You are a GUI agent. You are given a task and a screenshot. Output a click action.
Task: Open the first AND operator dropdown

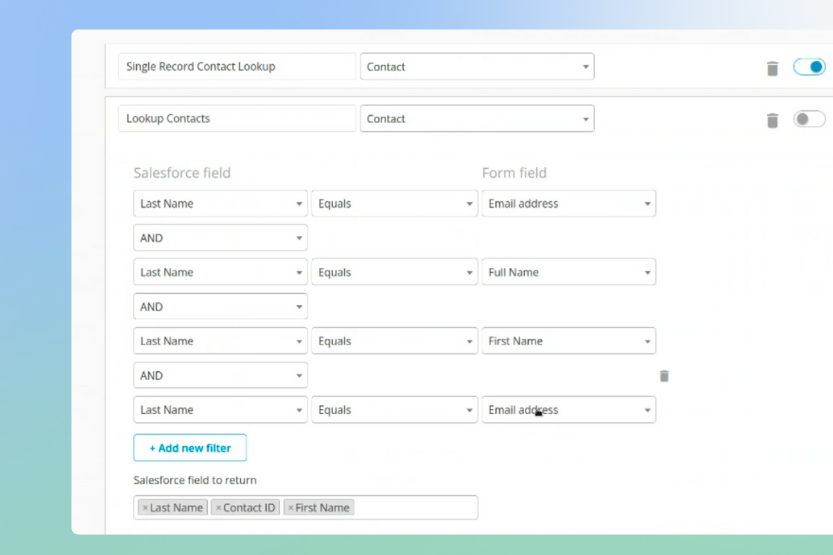[220, 238]
